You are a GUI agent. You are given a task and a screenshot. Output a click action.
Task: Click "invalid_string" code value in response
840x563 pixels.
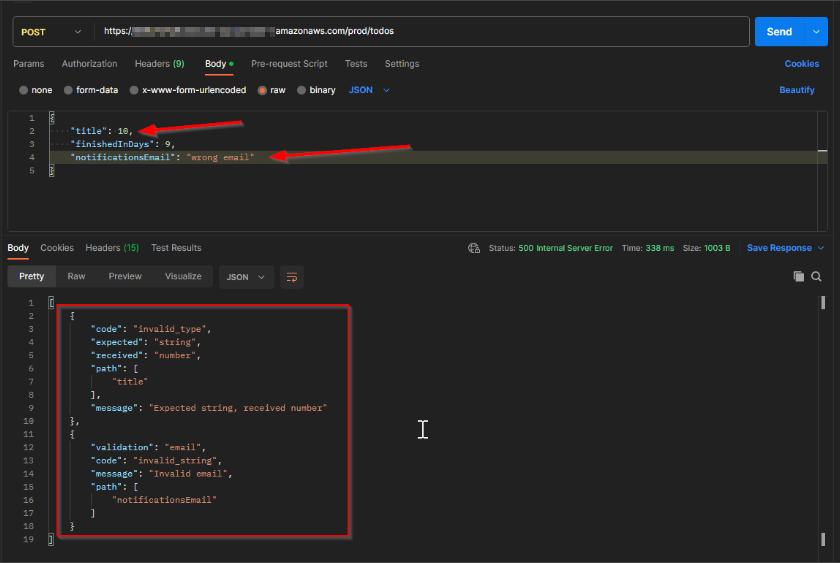pyautogui.click(x=175, y=460)
